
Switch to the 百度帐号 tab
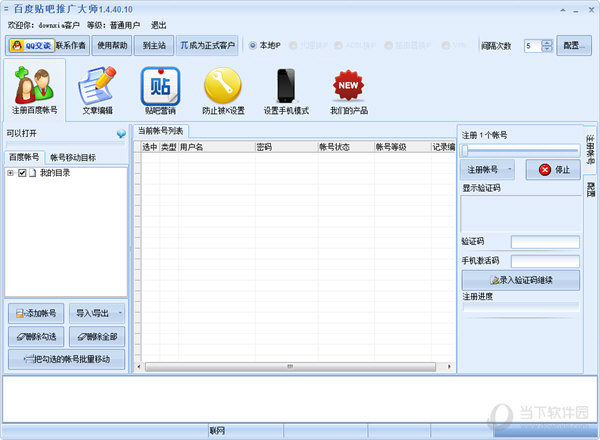[x=24, y=157]
